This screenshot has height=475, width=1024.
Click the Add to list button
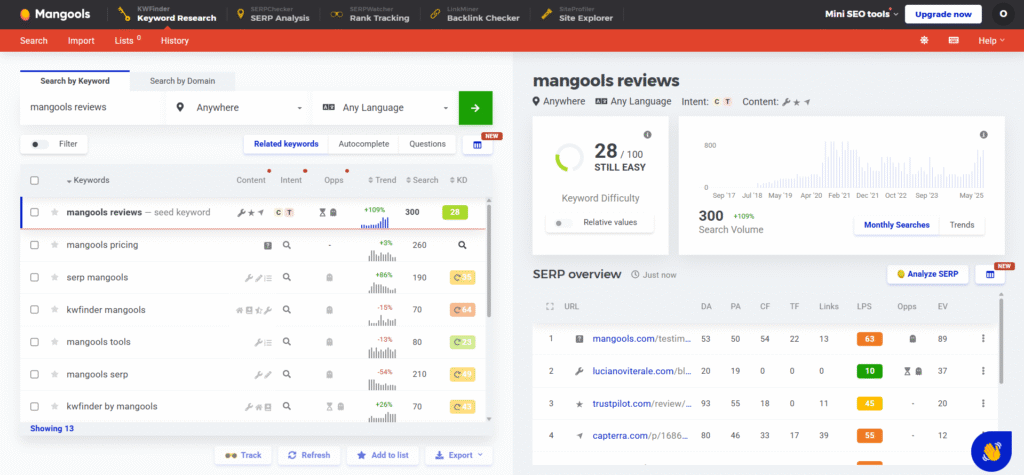[383, 455]
